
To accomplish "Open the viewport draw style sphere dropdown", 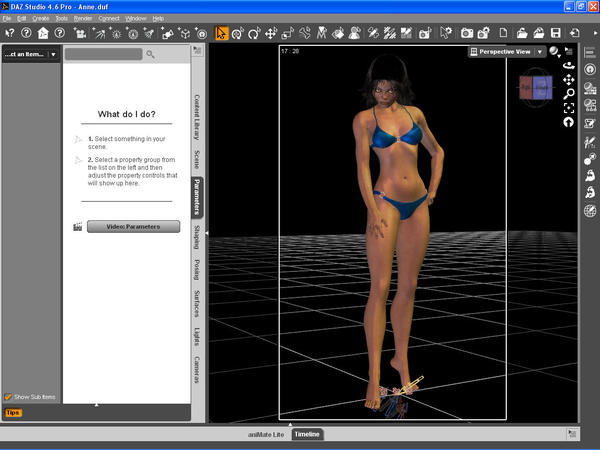I will tap(555, 51).
